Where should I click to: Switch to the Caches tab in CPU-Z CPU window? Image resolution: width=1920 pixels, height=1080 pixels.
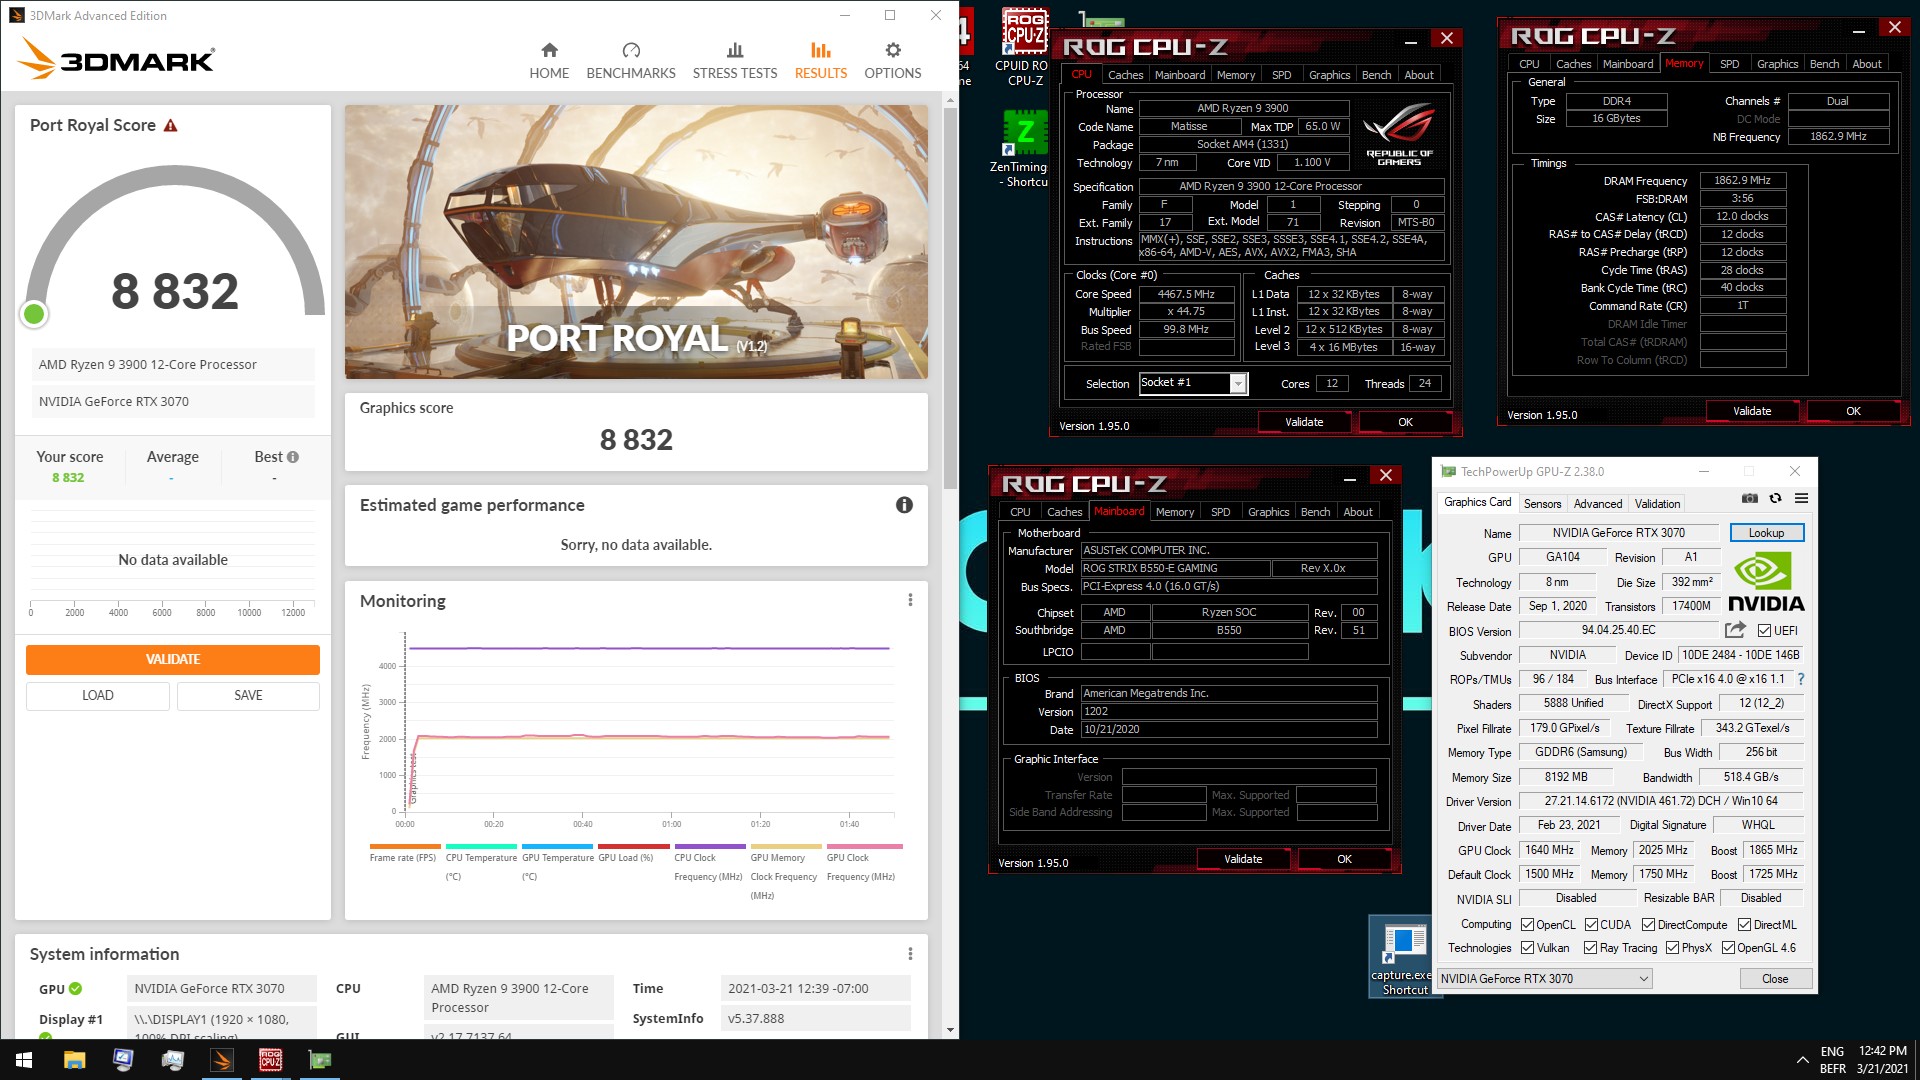tap(1125, 75)
